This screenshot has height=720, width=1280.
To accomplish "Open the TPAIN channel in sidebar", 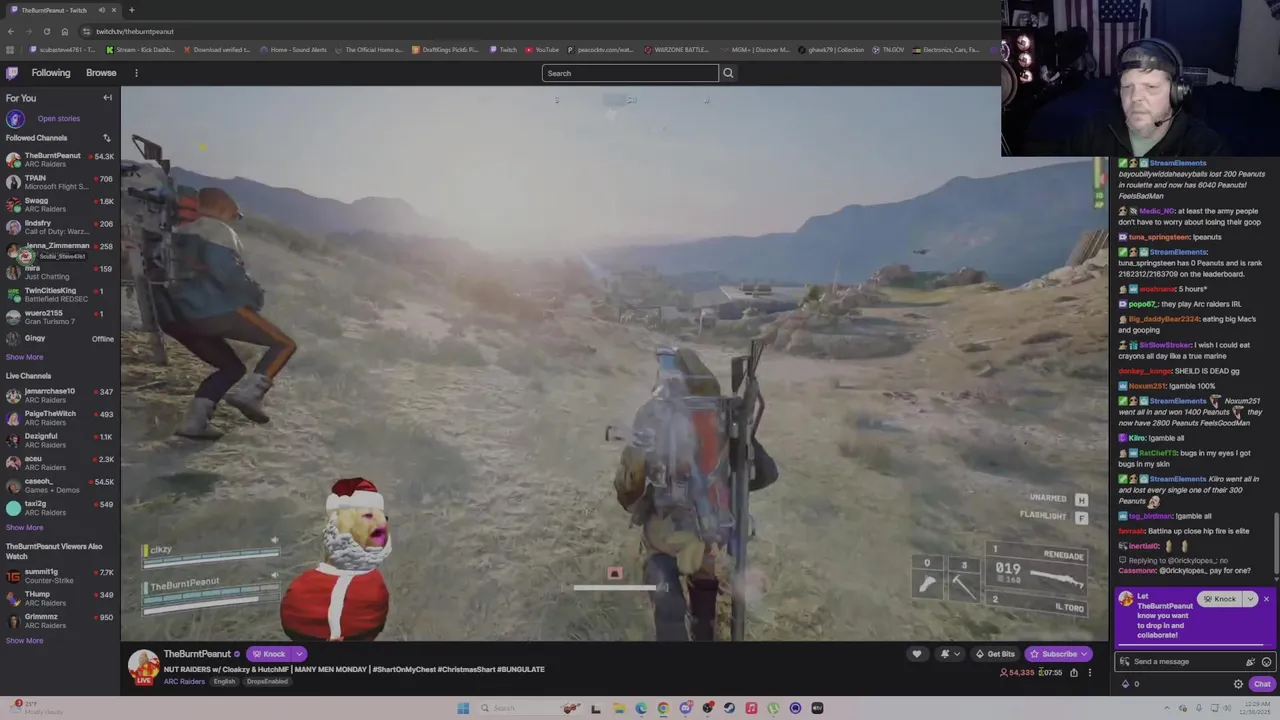I will pos(60,182).
